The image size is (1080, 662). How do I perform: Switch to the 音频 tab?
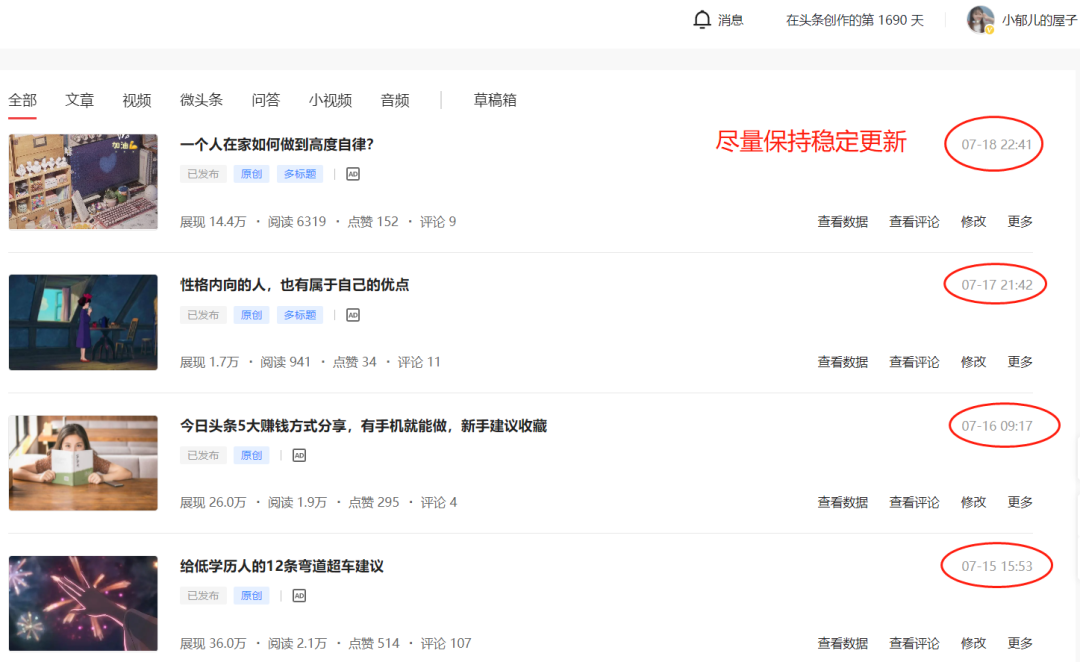pos(395,100)
